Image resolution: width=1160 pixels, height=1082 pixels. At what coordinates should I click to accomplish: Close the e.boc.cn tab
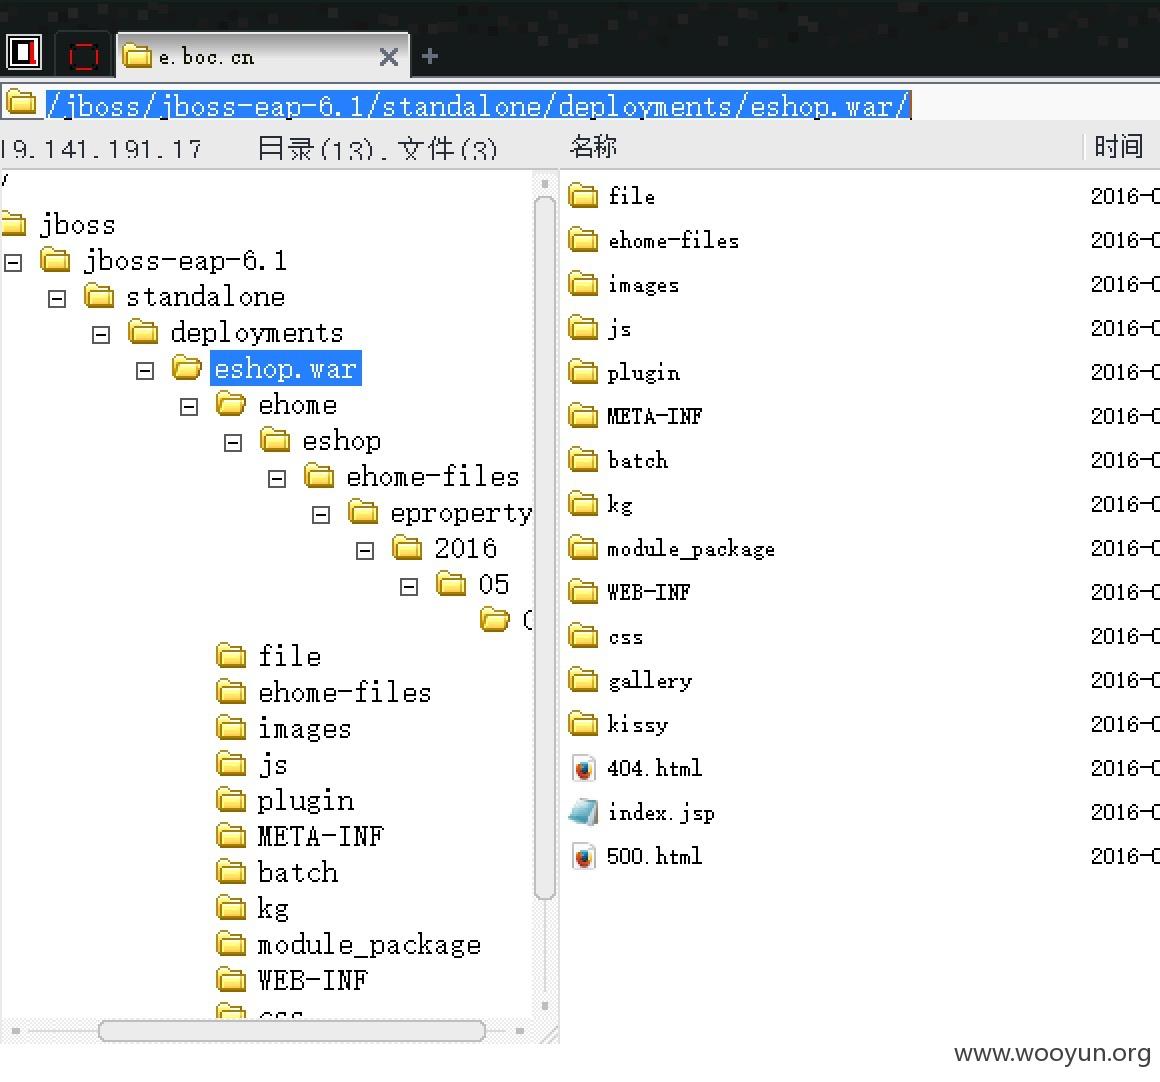388,57
